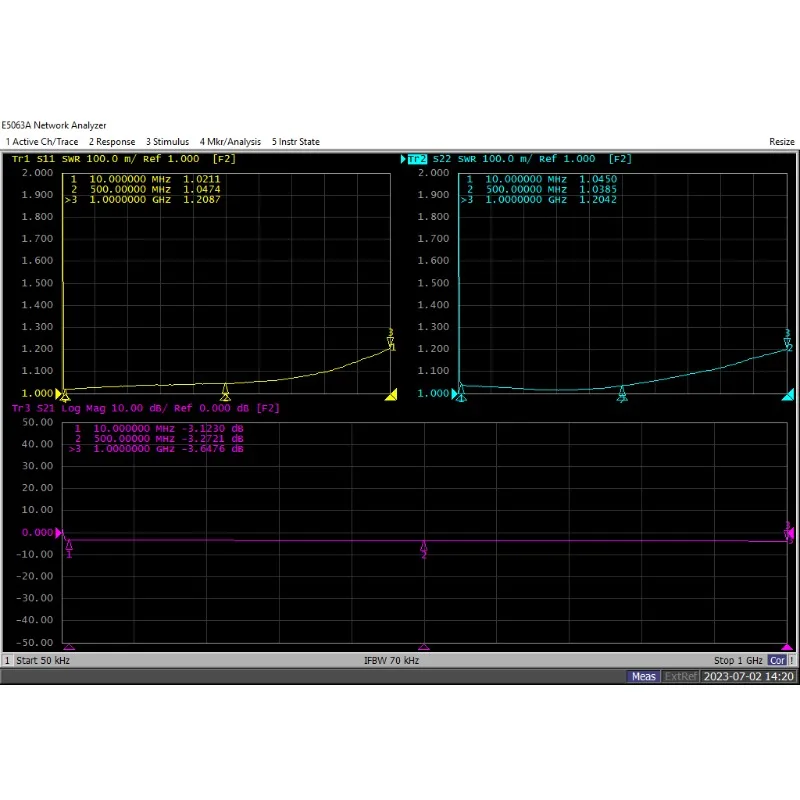Click the Resize button
Viewport: 800px width, 800px height.
(782, 142)
